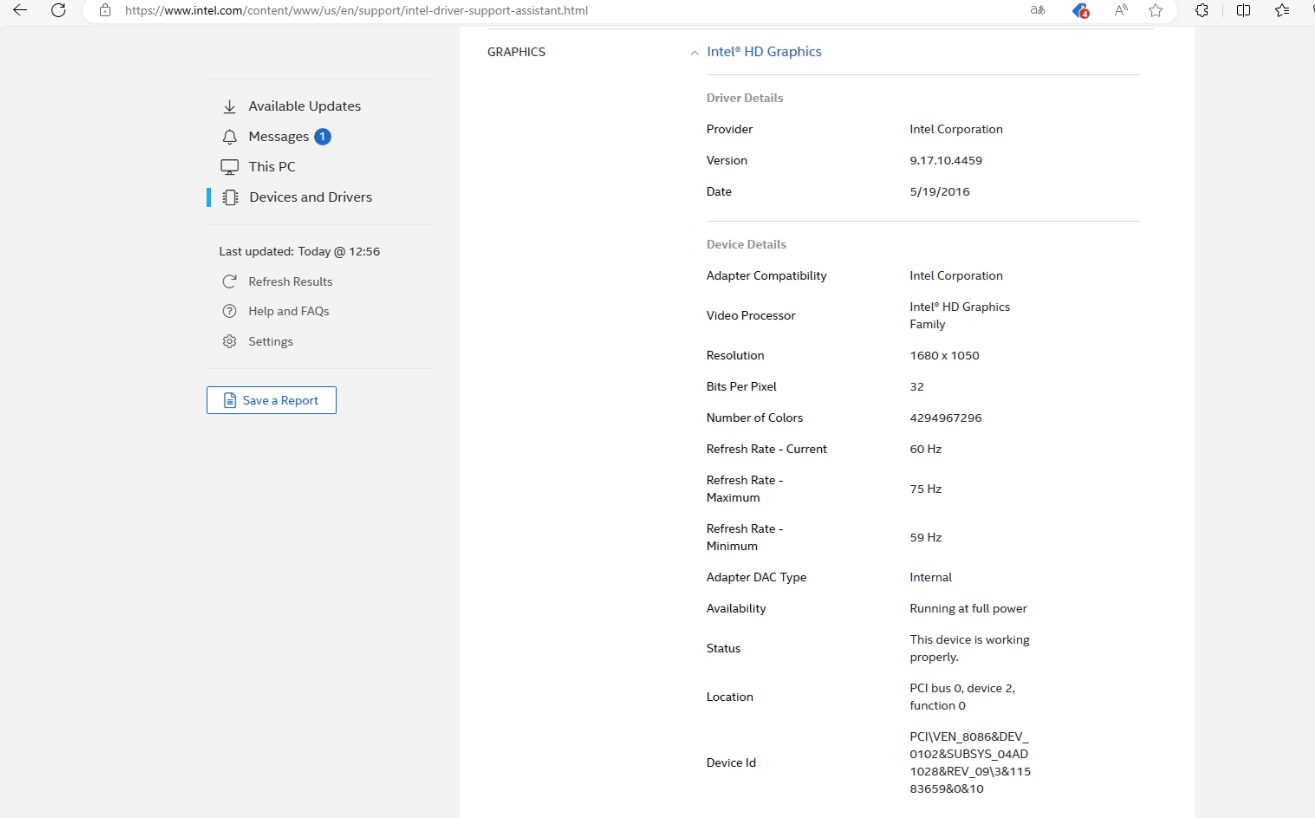Click the download arrow icon beside Available Updates

230,106
